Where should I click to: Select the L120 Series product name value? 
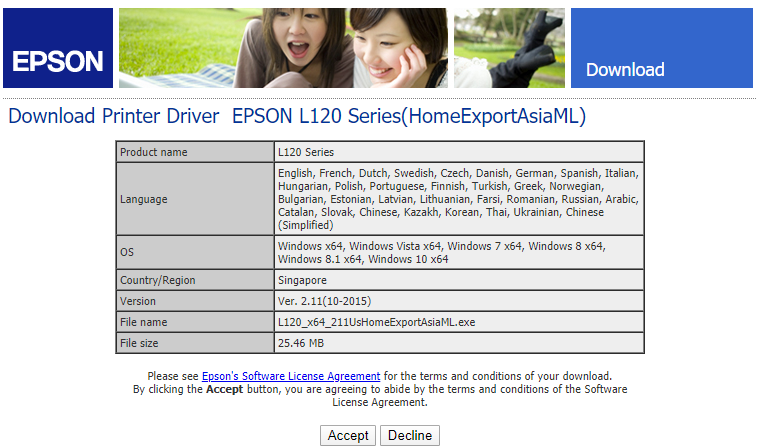coord(306,152)
